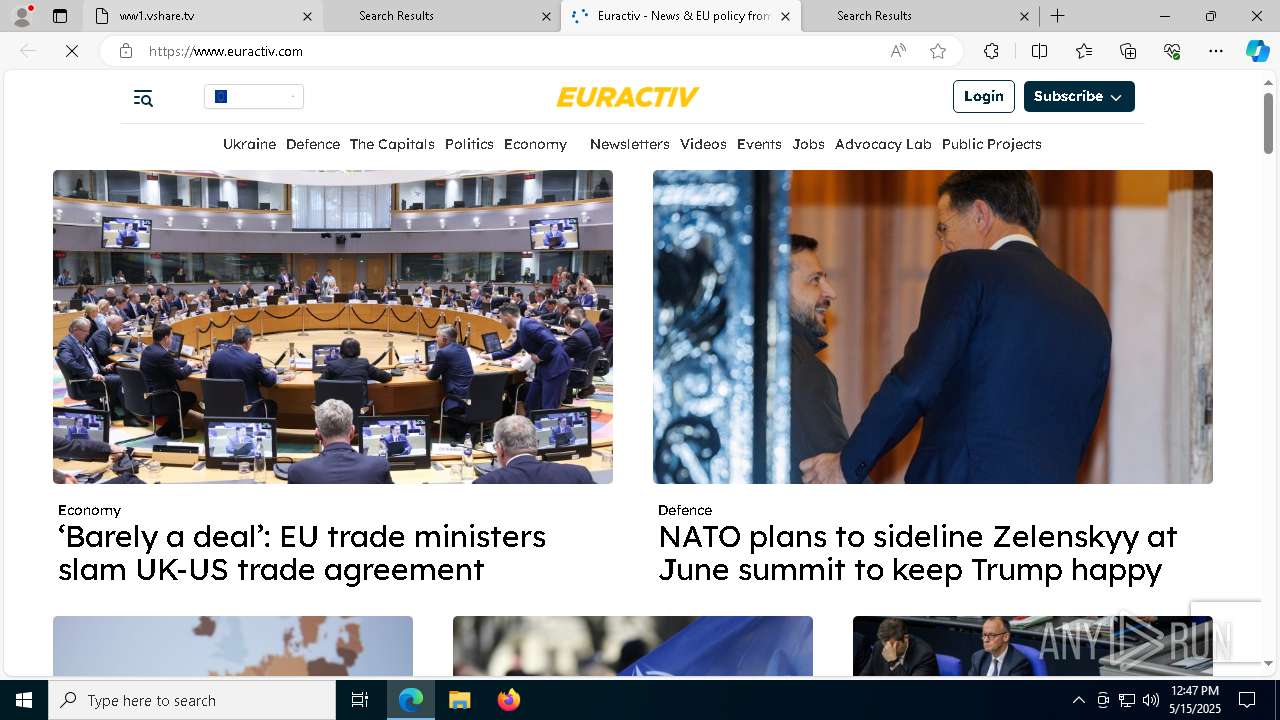Image resolution: width=1280 pixels, height=720 pixels.
Task: Open the tab actions menu icon
Action: click(x=60, y=16)
